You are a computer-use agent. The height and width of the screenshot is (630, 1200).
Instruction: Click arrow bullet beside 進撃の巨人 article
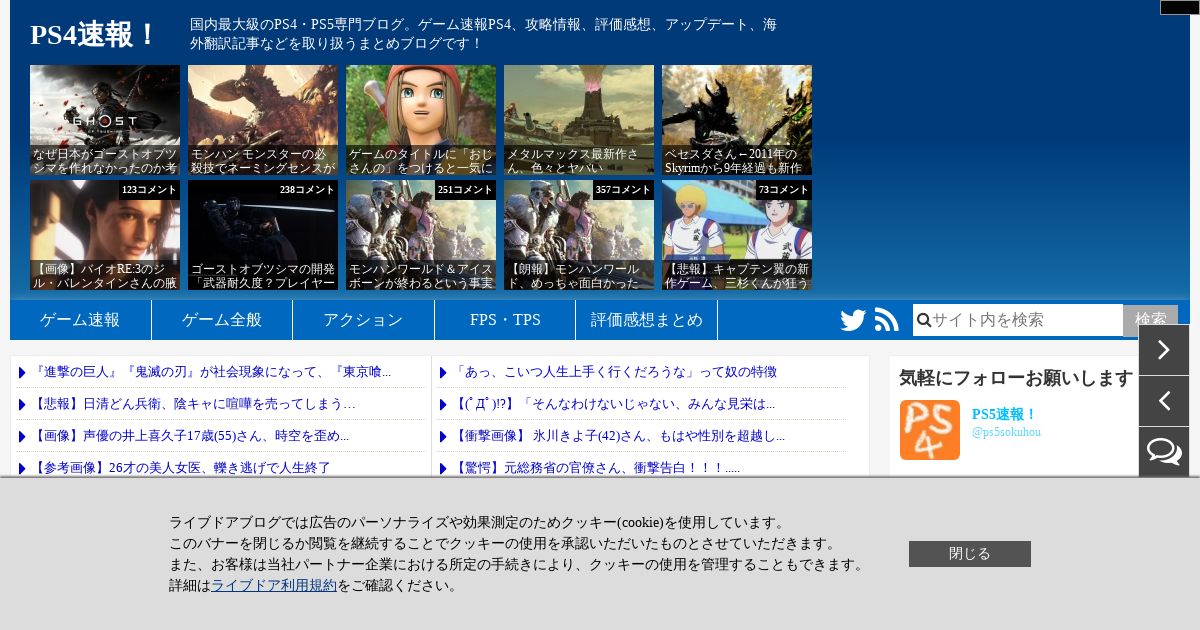pos(22,373)
